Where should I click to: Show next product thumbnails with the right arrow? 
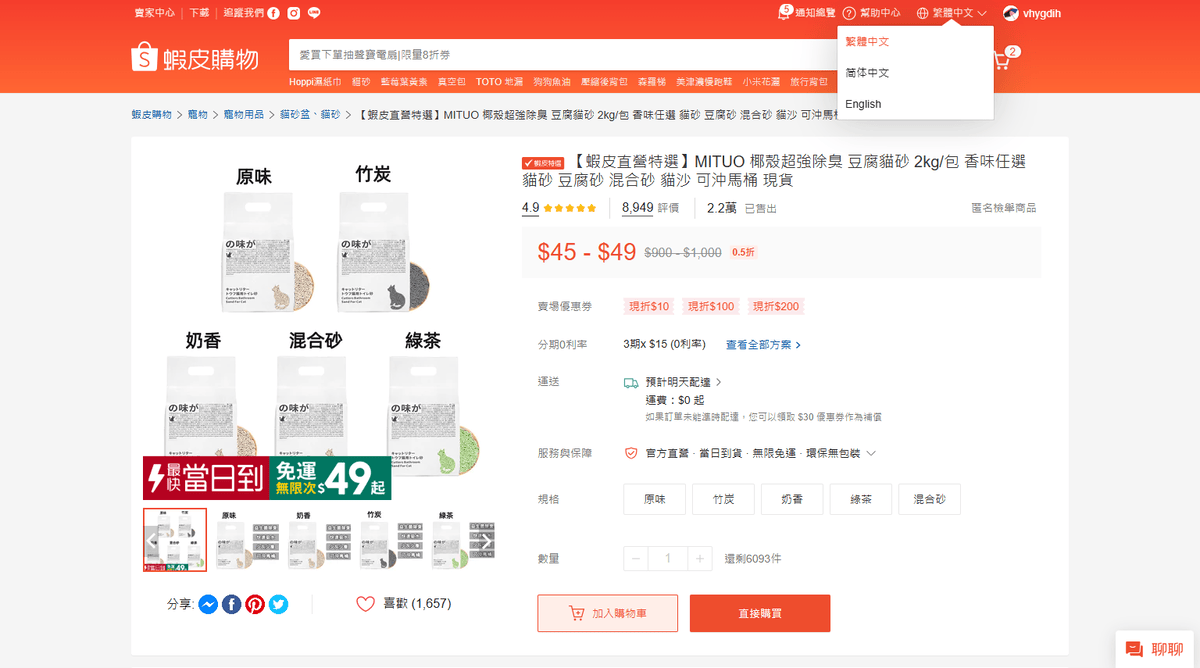[x=486, y=540]
